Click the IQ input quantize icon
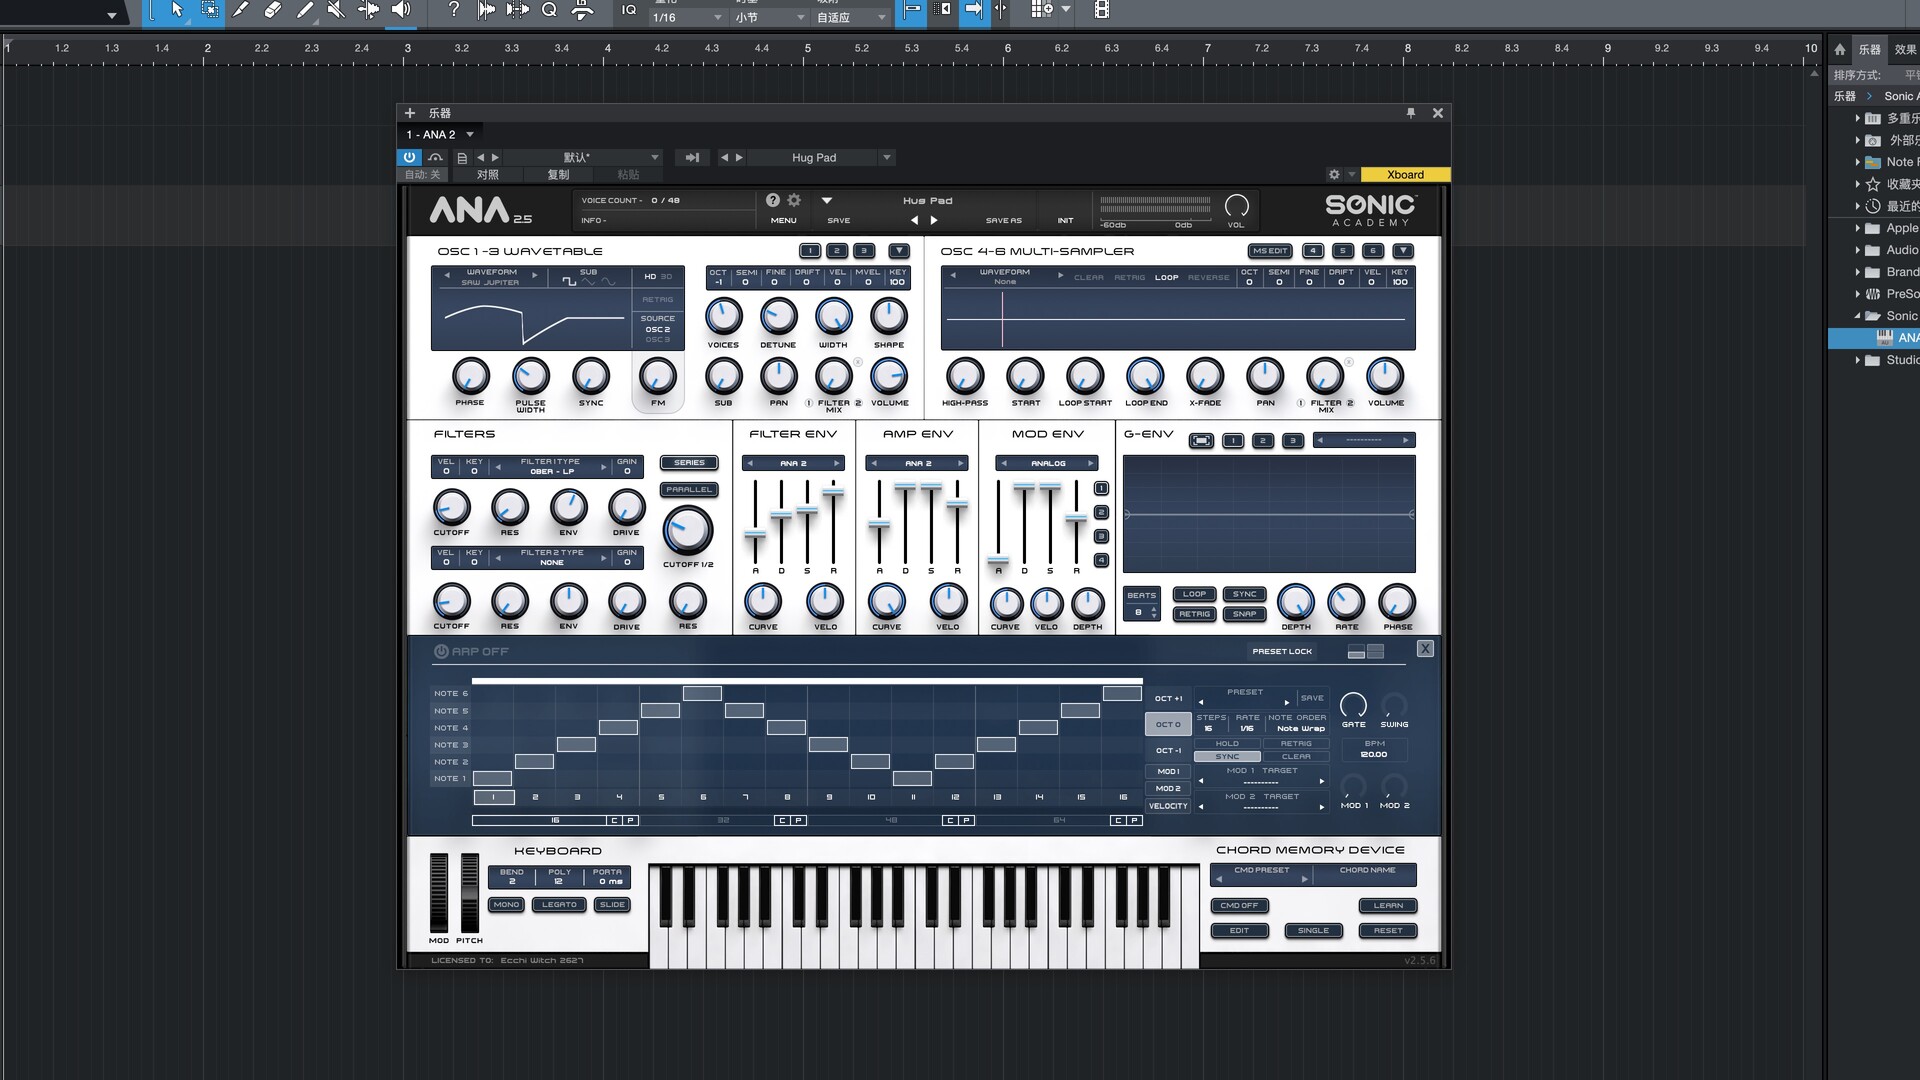 tap(629, 10)
